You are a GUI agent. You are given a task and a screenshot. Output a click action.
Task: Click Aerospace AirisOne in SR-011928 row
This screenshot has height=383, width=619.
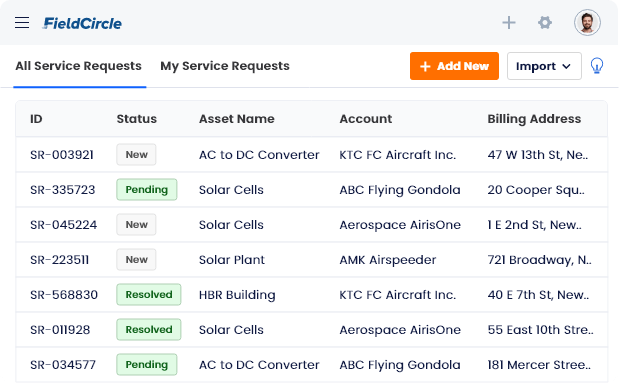(x=400, y=330)
